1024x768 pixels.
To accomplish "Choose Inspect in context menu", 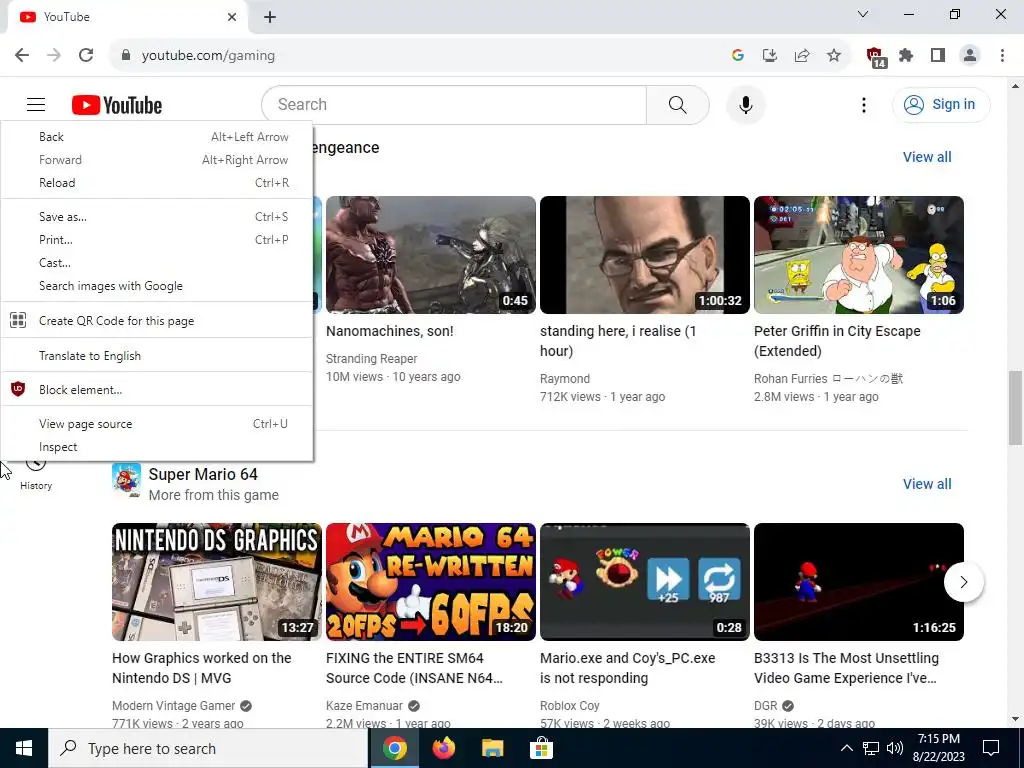I will click(x=157, y=447).
